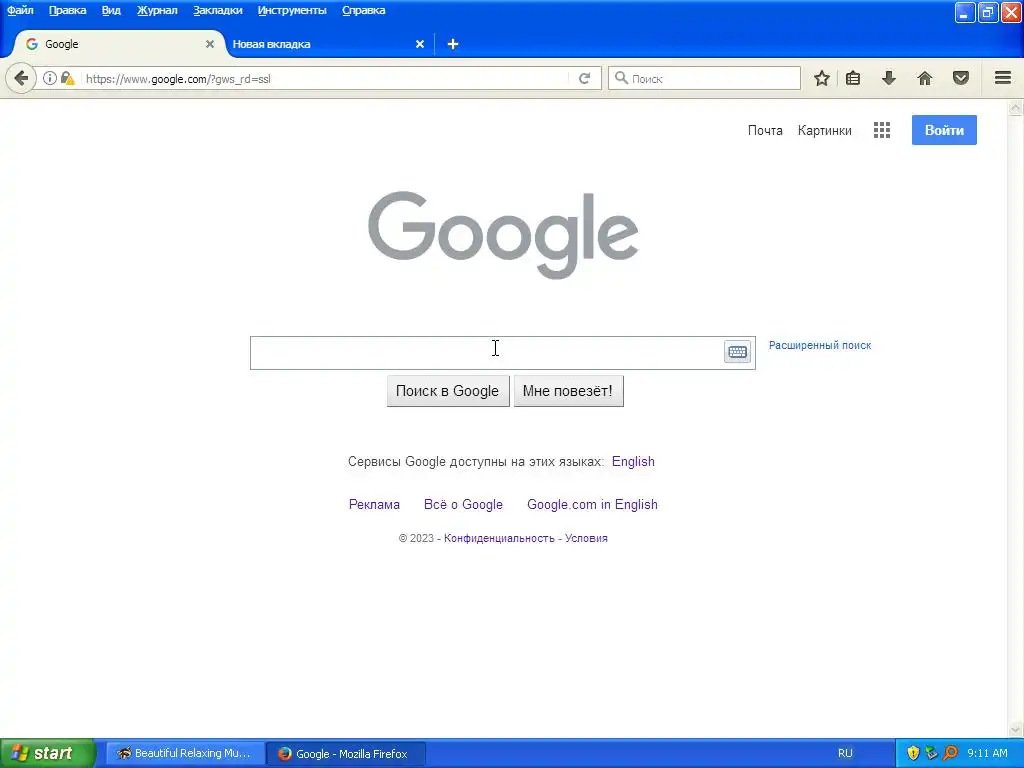Open the Всё о Google link
Image resolution: width=1024 pixels, height=768 pixels.
pos(463,504)
